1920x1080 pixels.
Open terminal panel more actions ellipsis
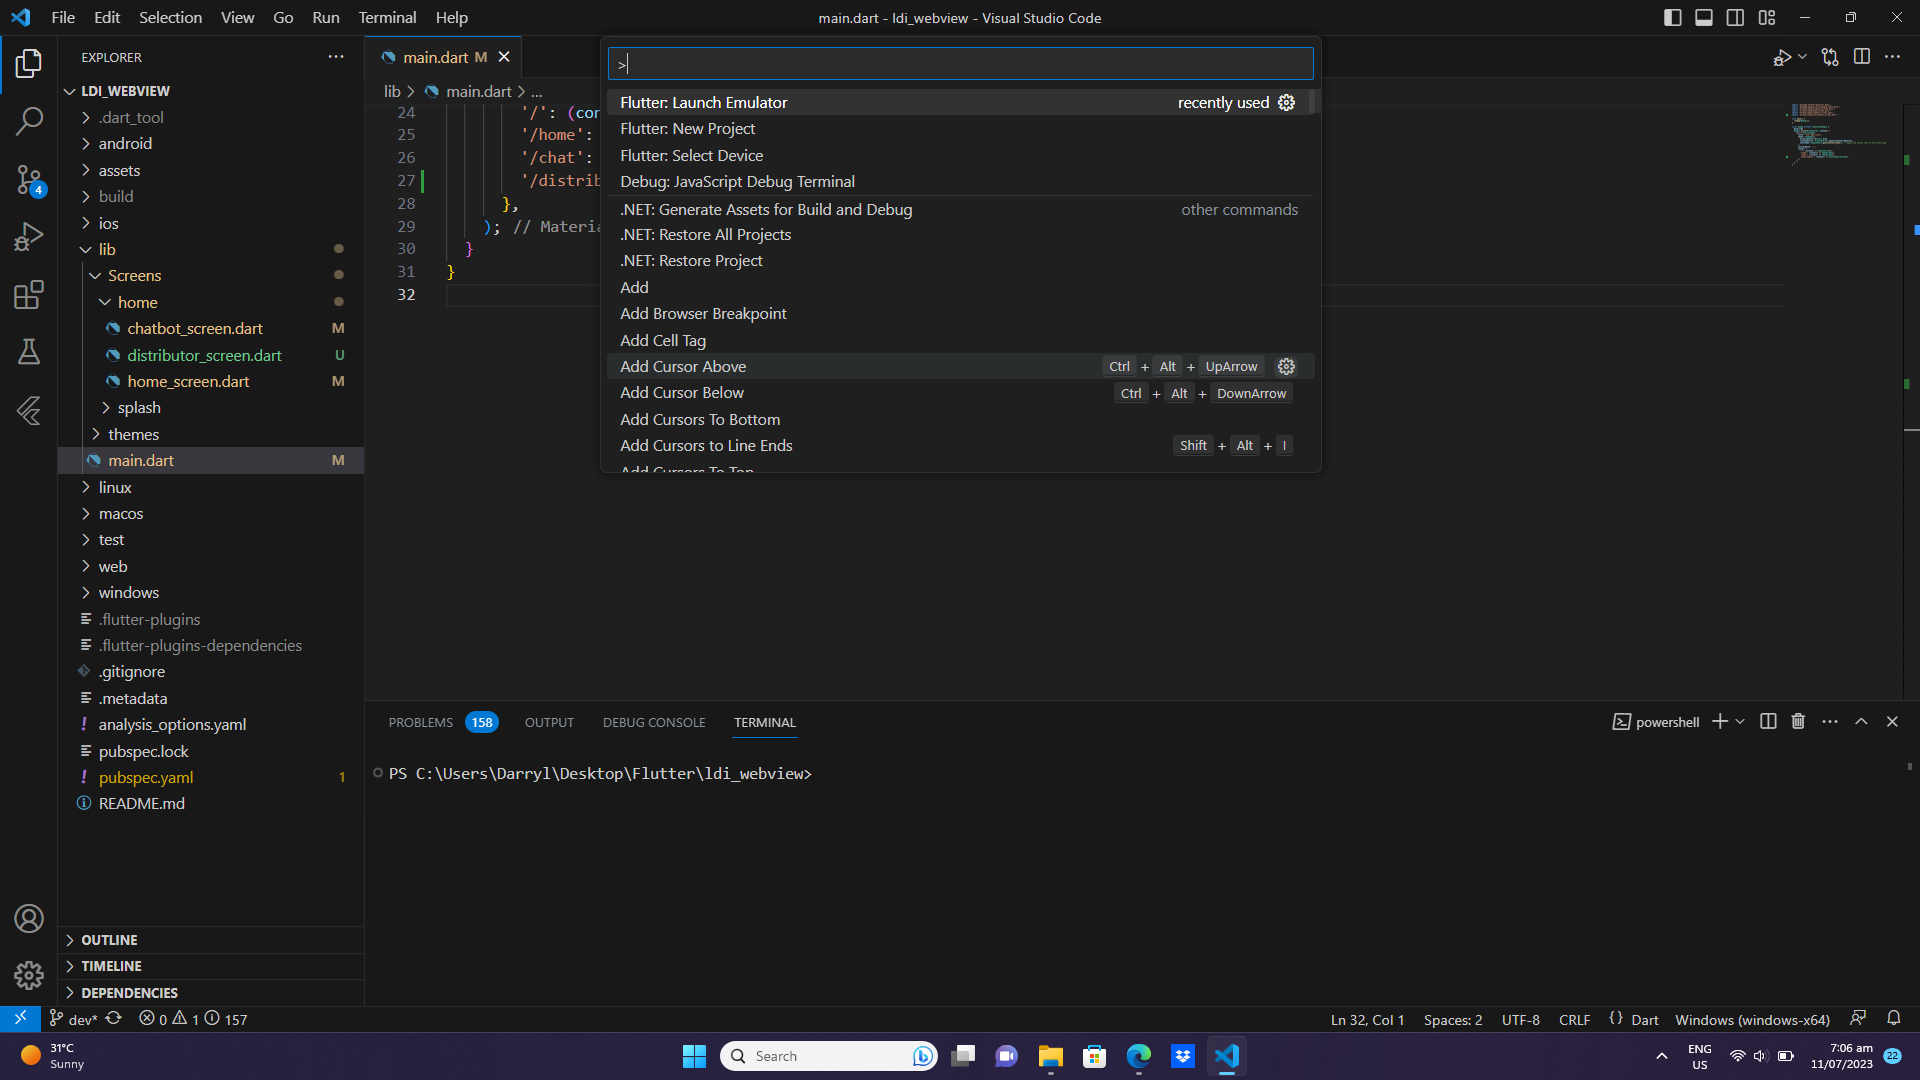tap(1830, 722)
